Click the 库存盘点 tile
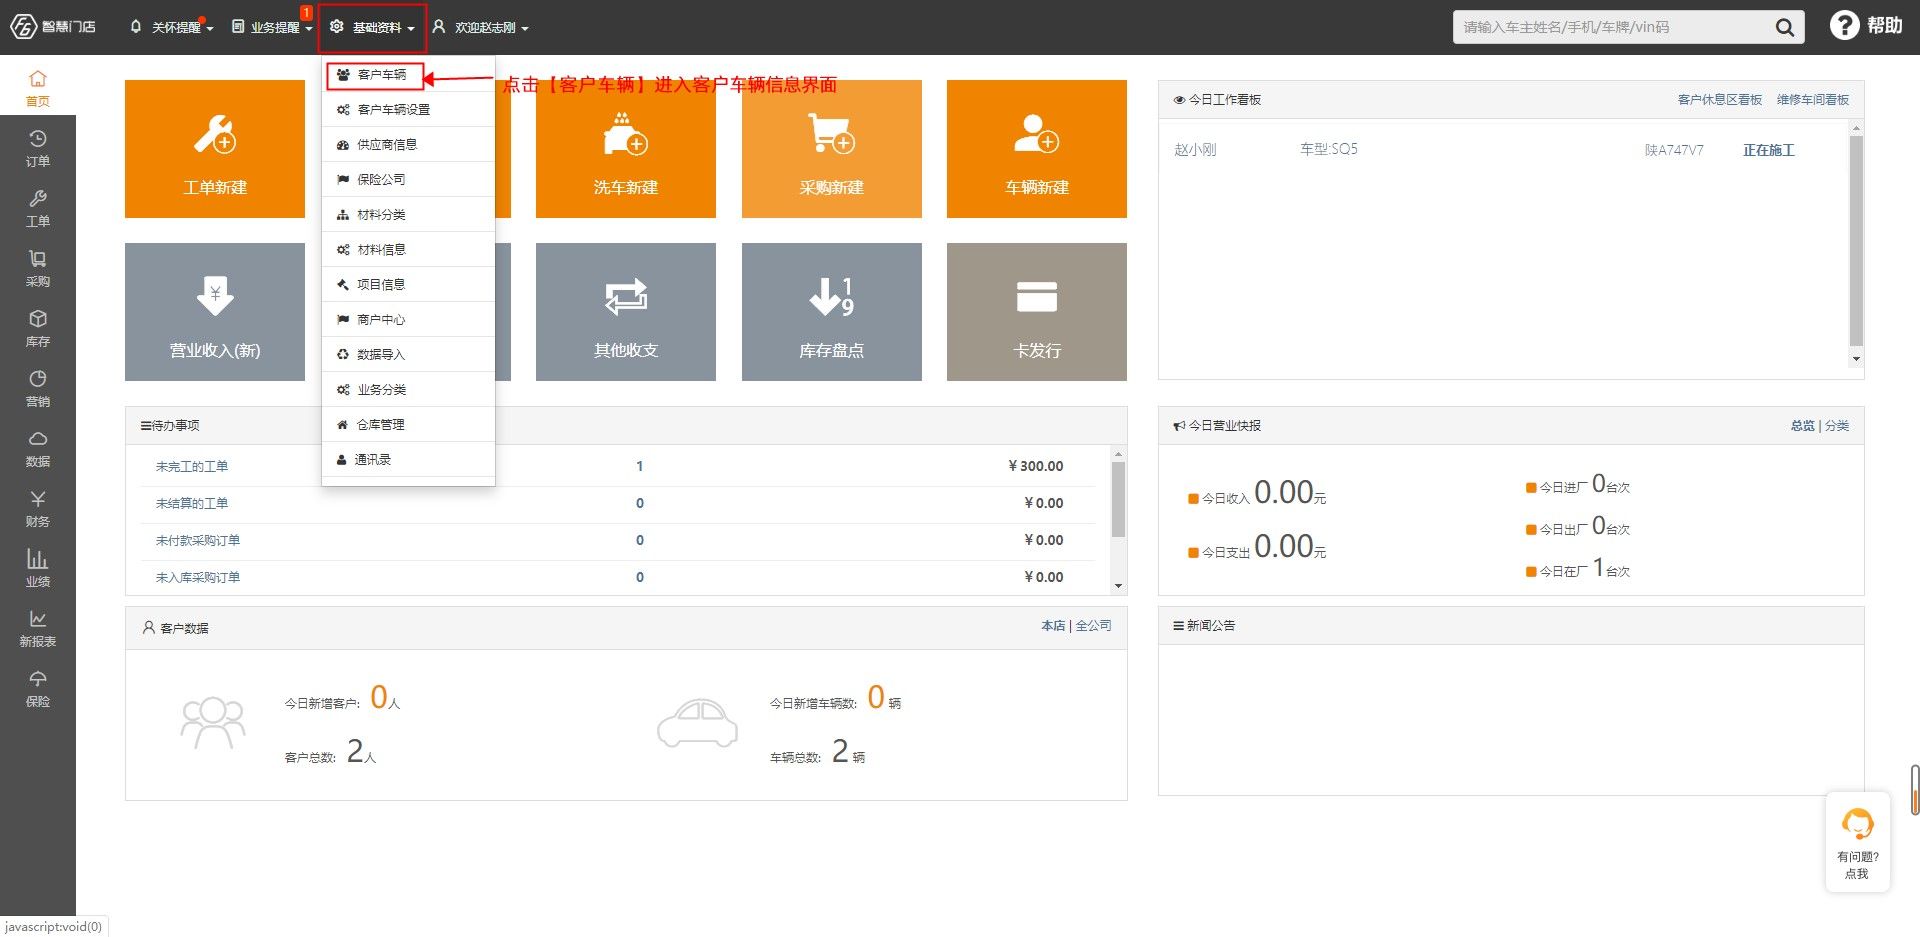Viewport: 1920px width, 937px height. point(832,312)
